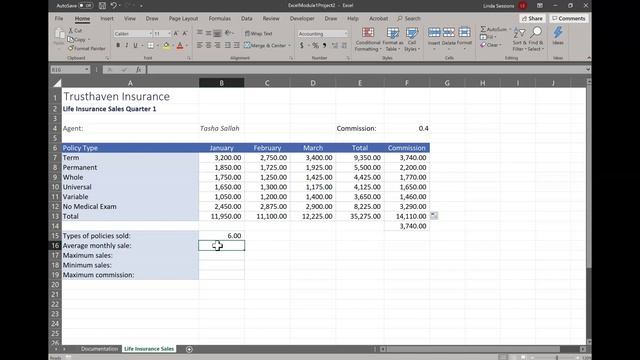The height and width of the screenshot is (360, 640).
Task: Open the Font dialog launcher
Action: click(189, 58)
